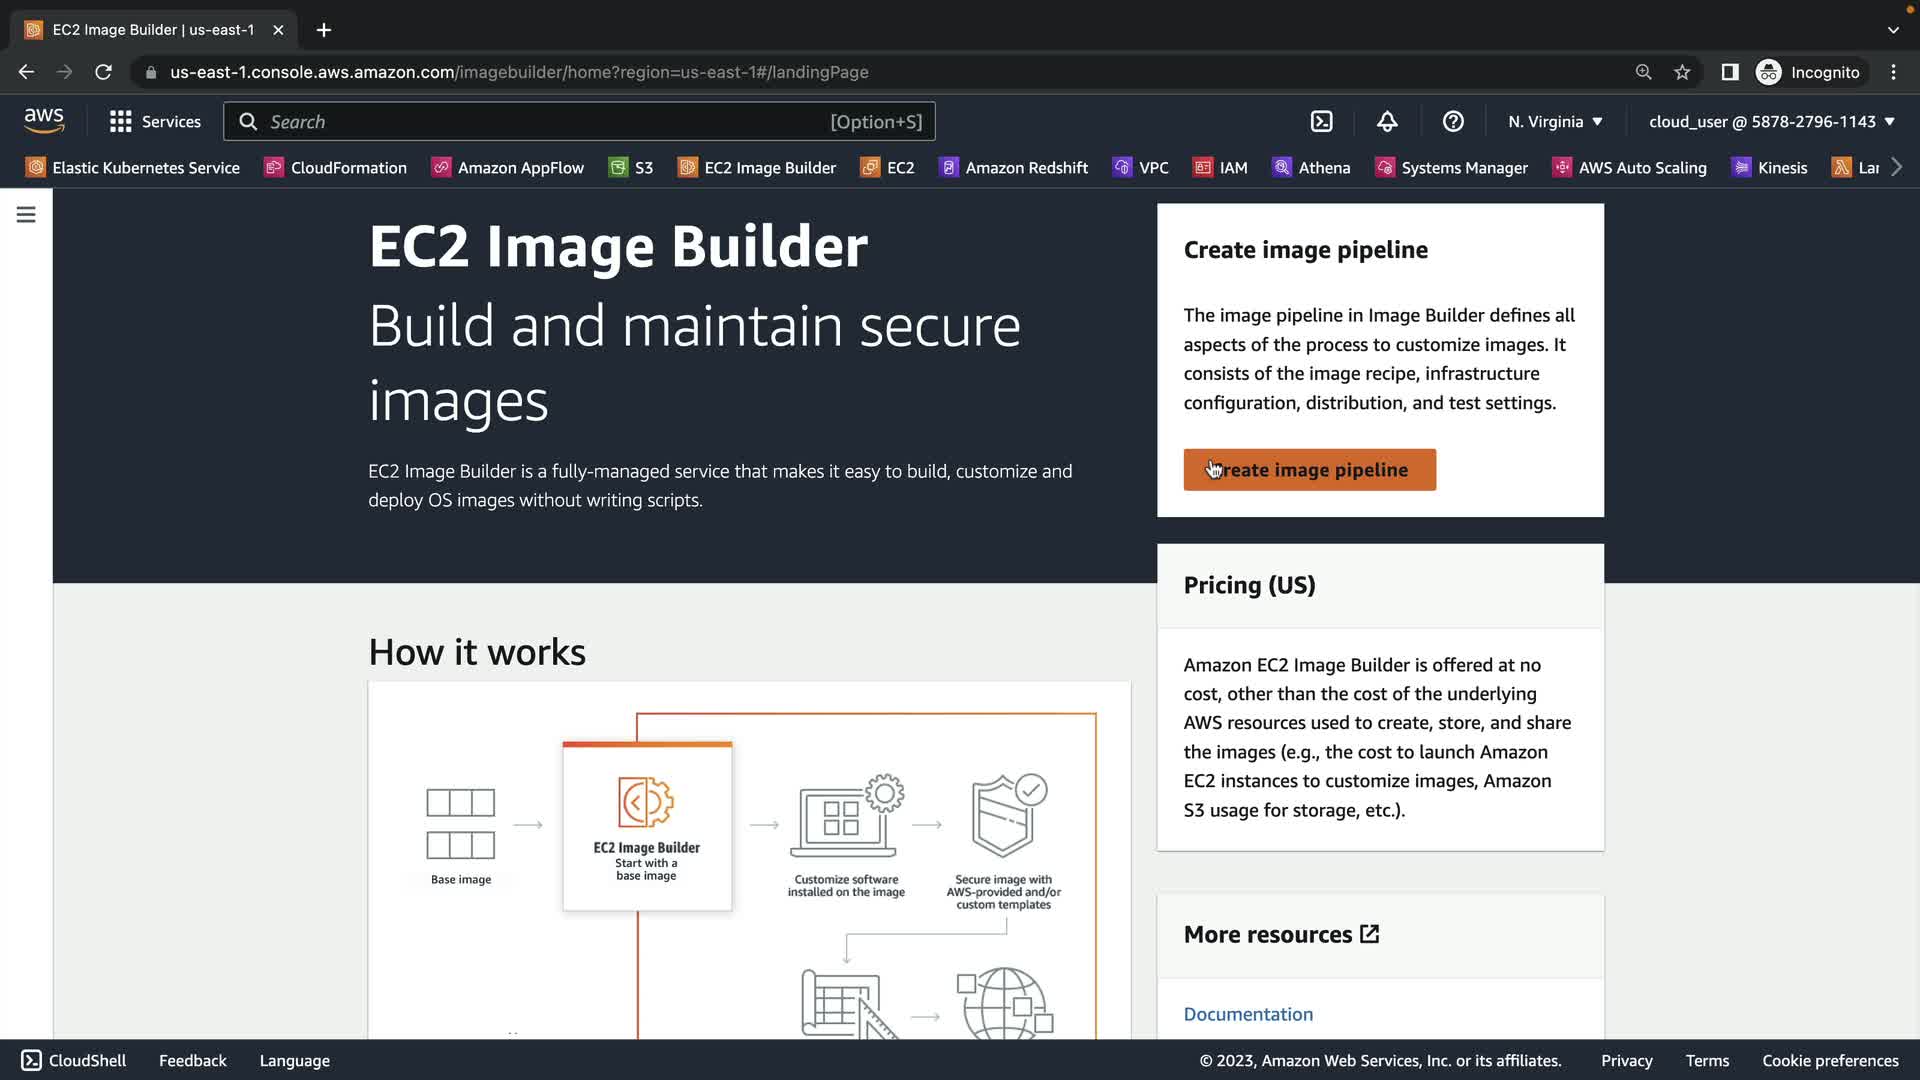Expand the N. Virginia region dropdown

click(x=1555, y=122)
